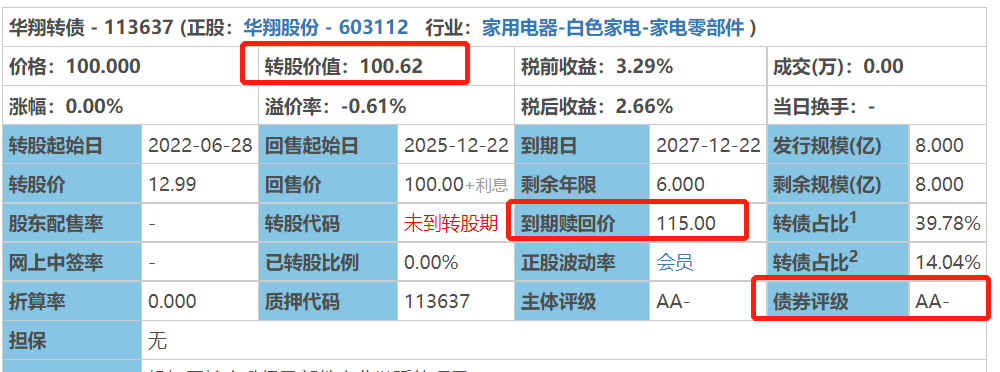Click the 股东配售率 header cell

coord(72,223)
